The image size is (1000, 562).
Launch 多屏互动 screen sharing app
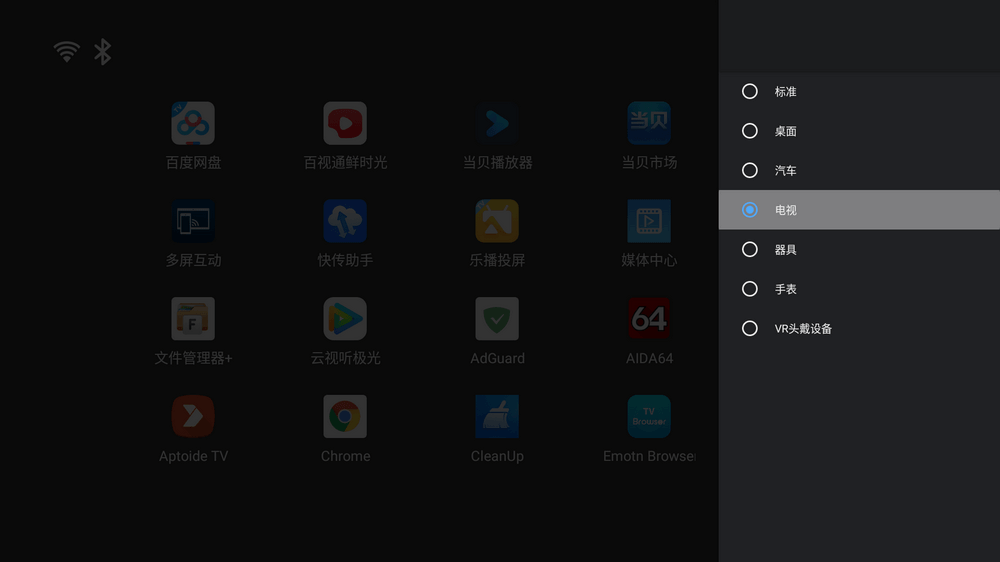tap(193, 222)
